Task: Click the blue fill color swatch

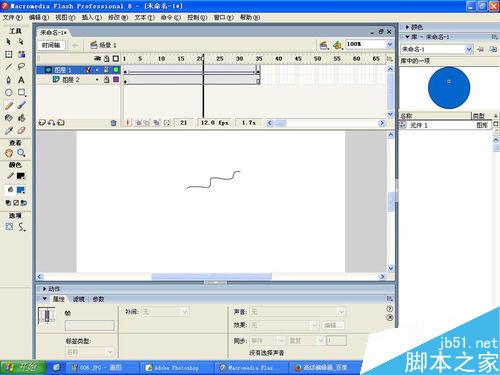Action: [x=21, y=190]
